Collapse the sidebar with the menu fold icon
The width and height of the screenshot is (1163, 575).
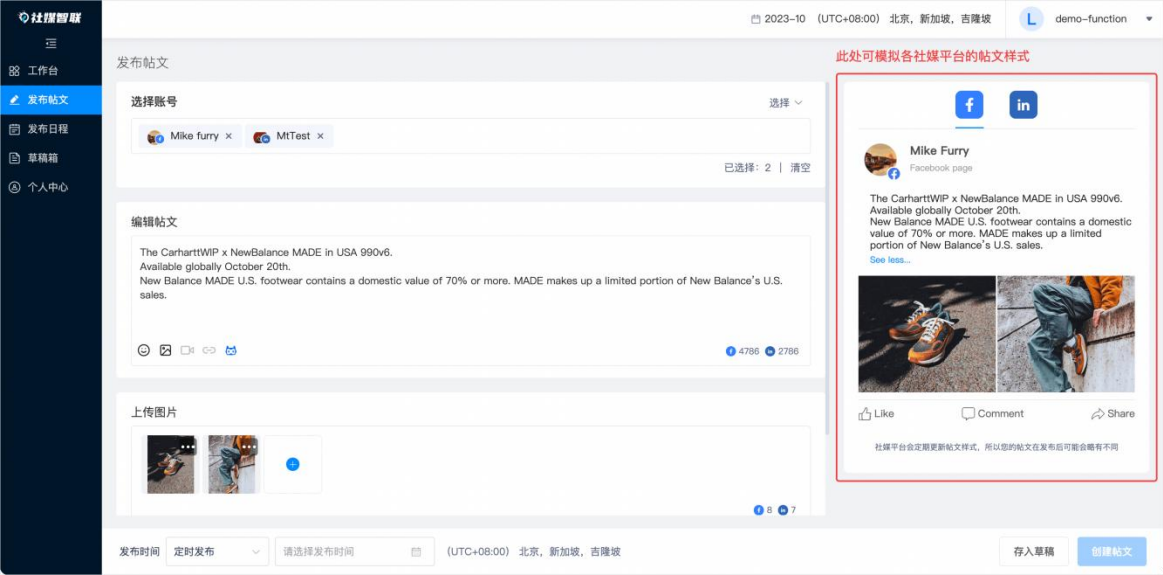click(x=51, y=44)
